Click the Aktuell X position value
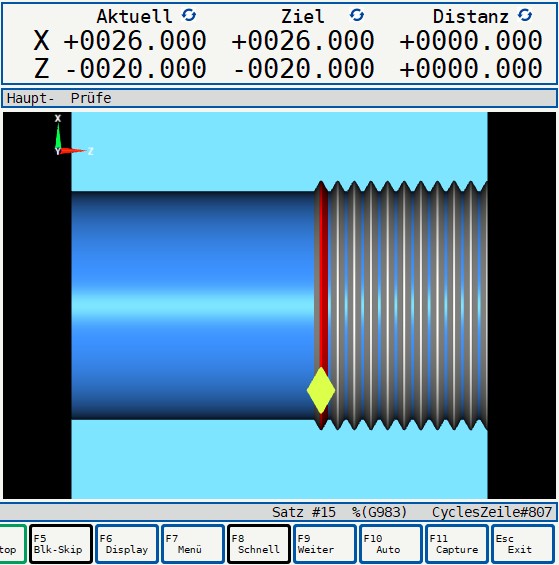 tap(135, 40)
